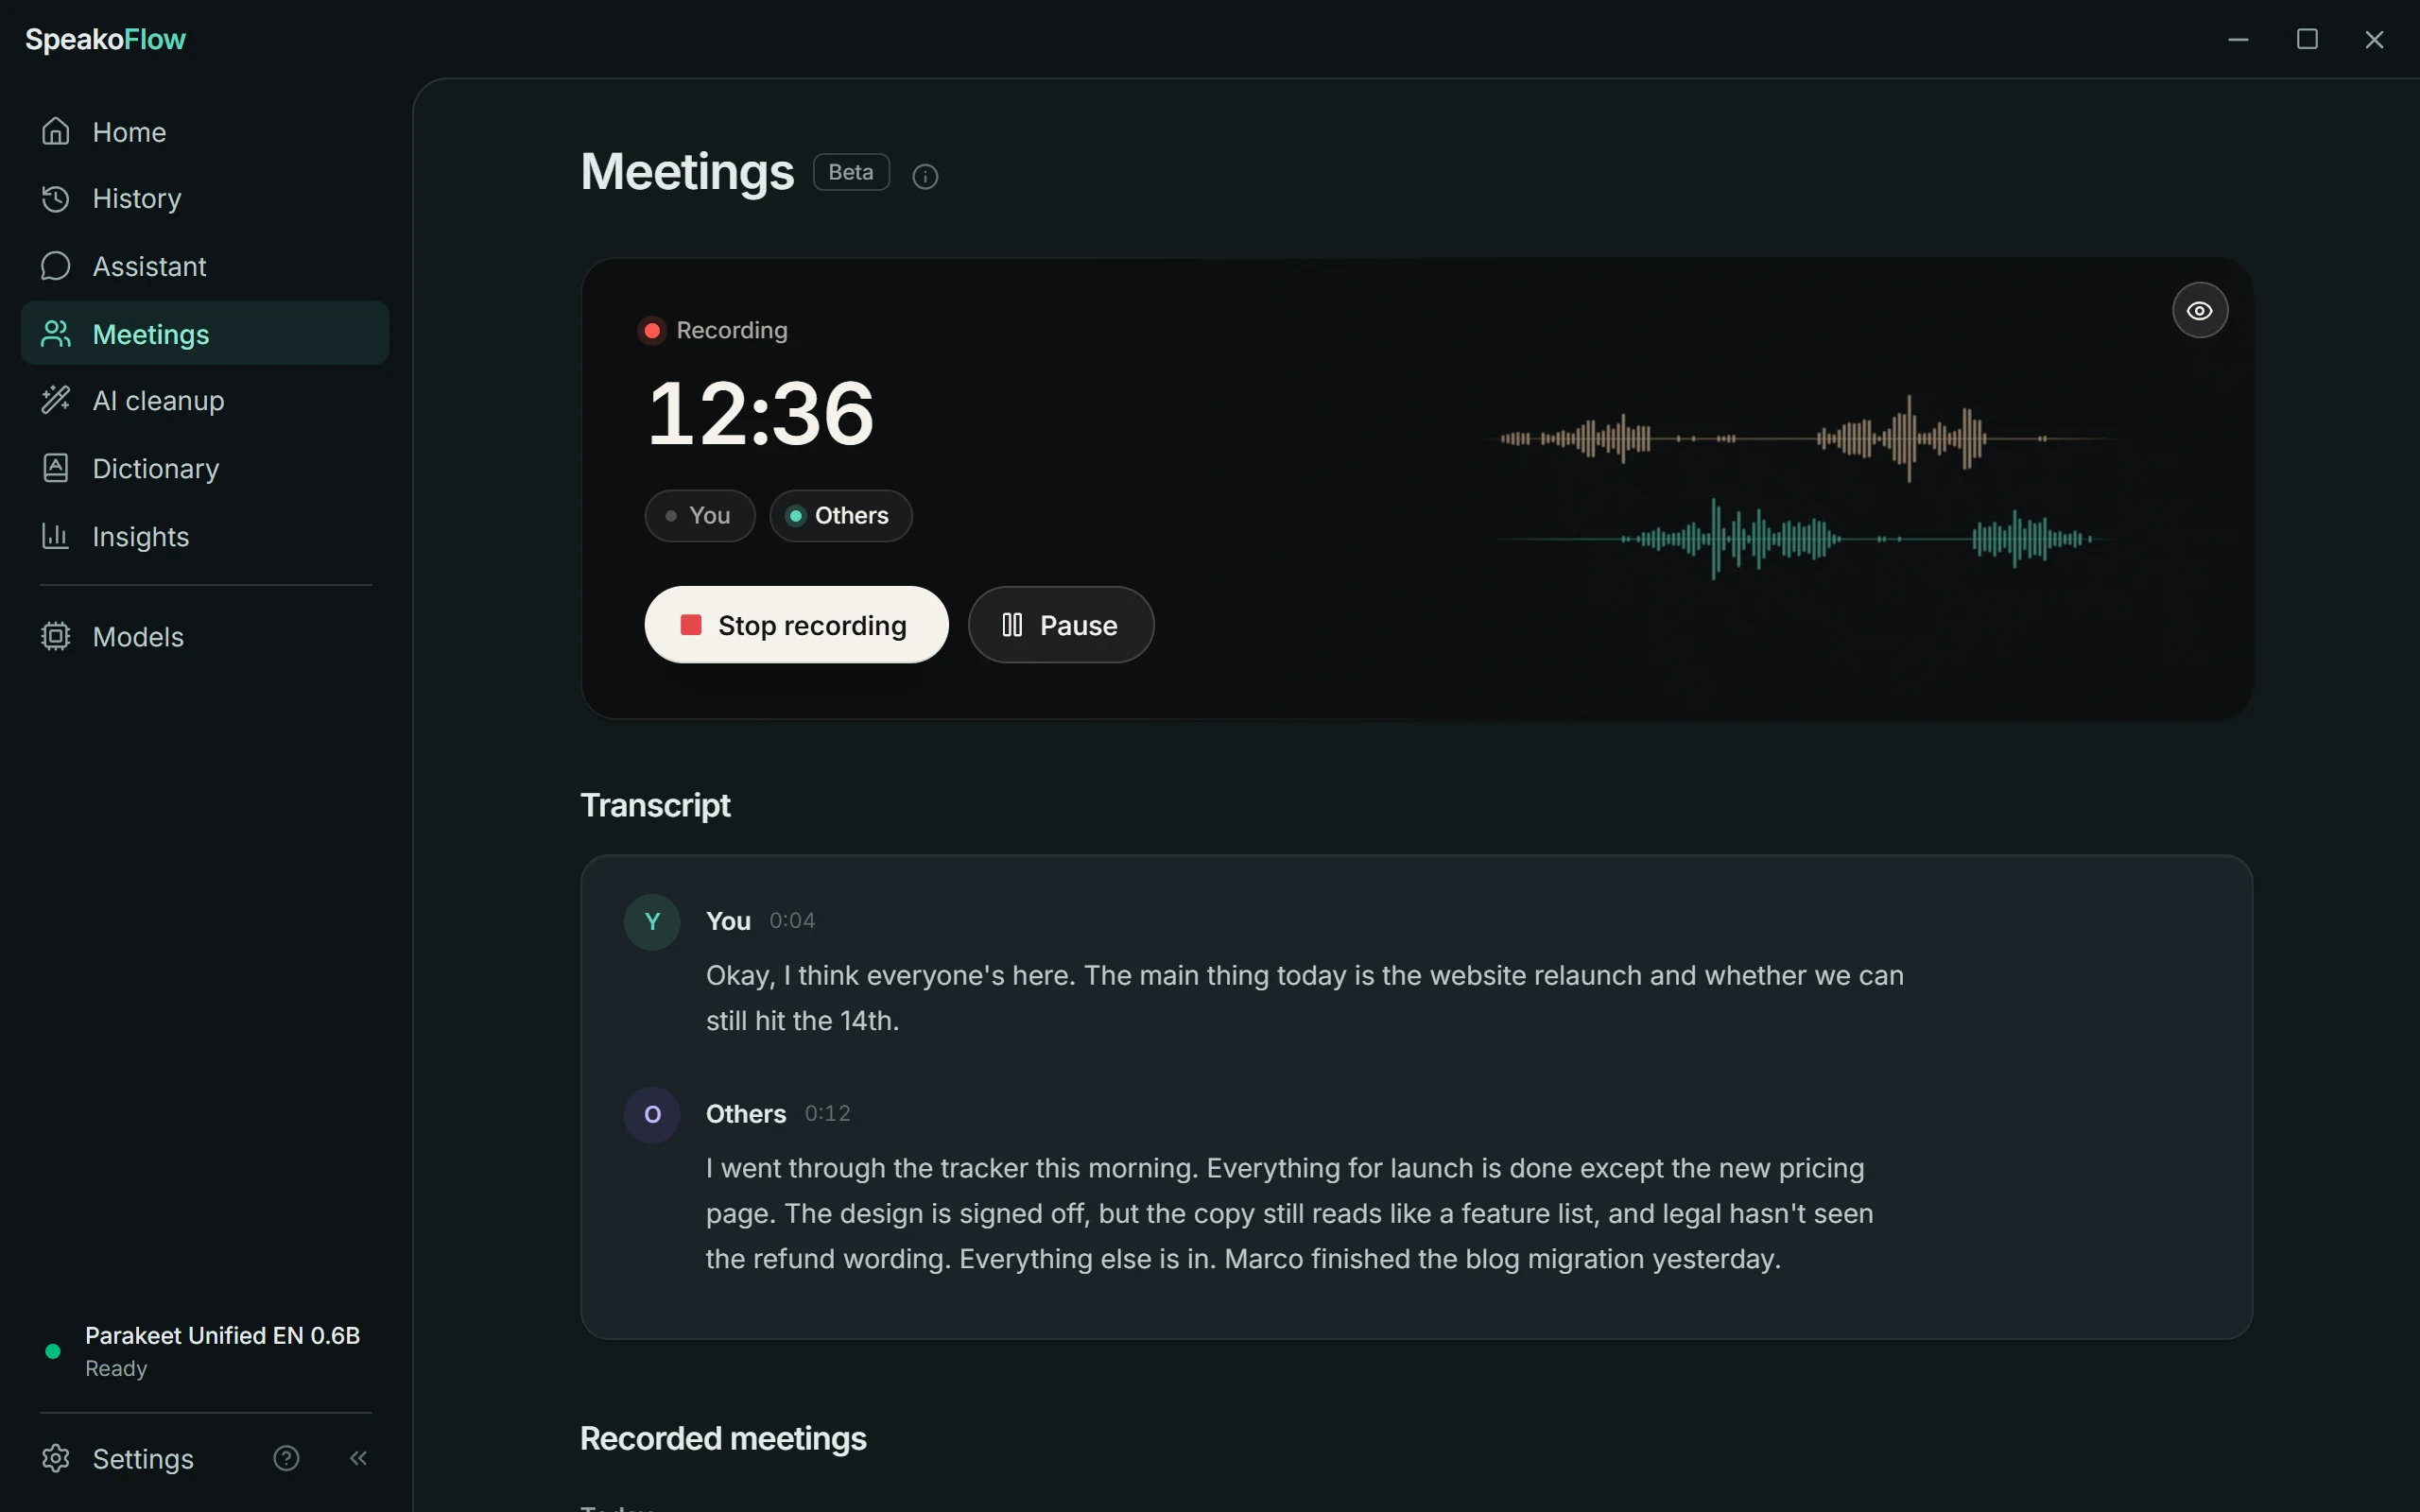Screen dimensions: 2420x1512
Task: Open the AI cleanup wand icon
Action: pyautogui.click(x=56, y=400)
